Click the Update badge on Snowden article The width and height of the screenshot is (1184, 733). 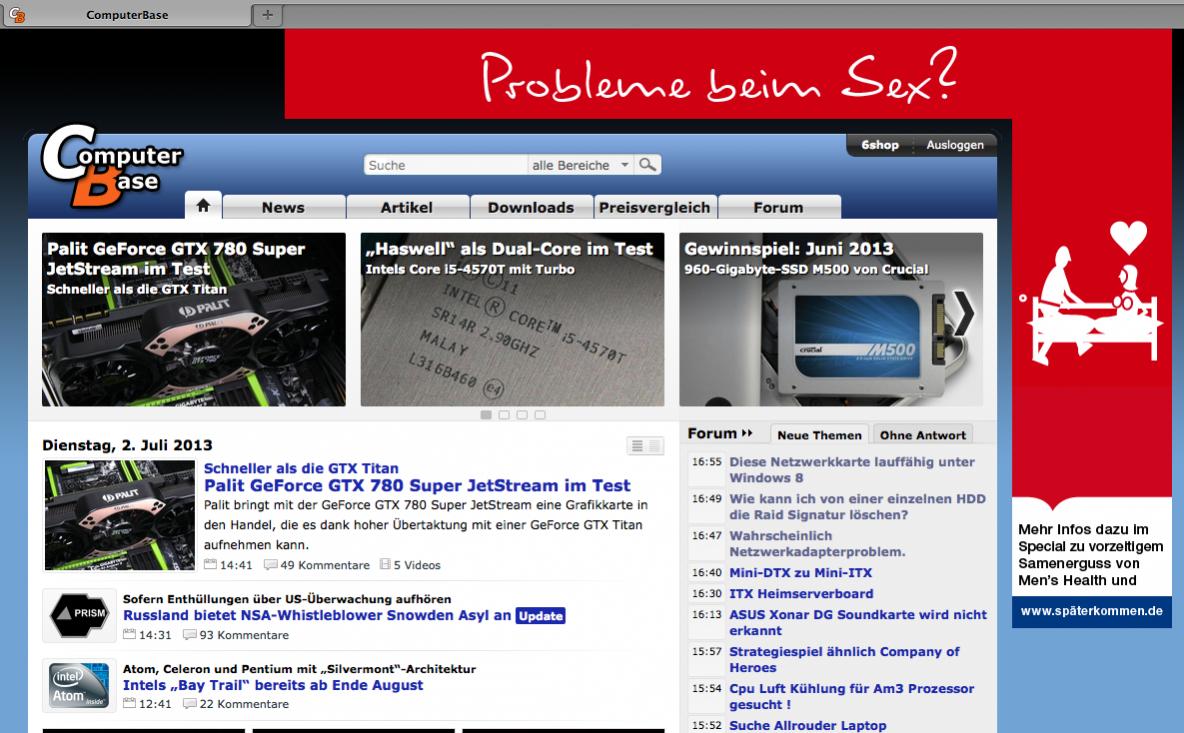coord(541,615)
